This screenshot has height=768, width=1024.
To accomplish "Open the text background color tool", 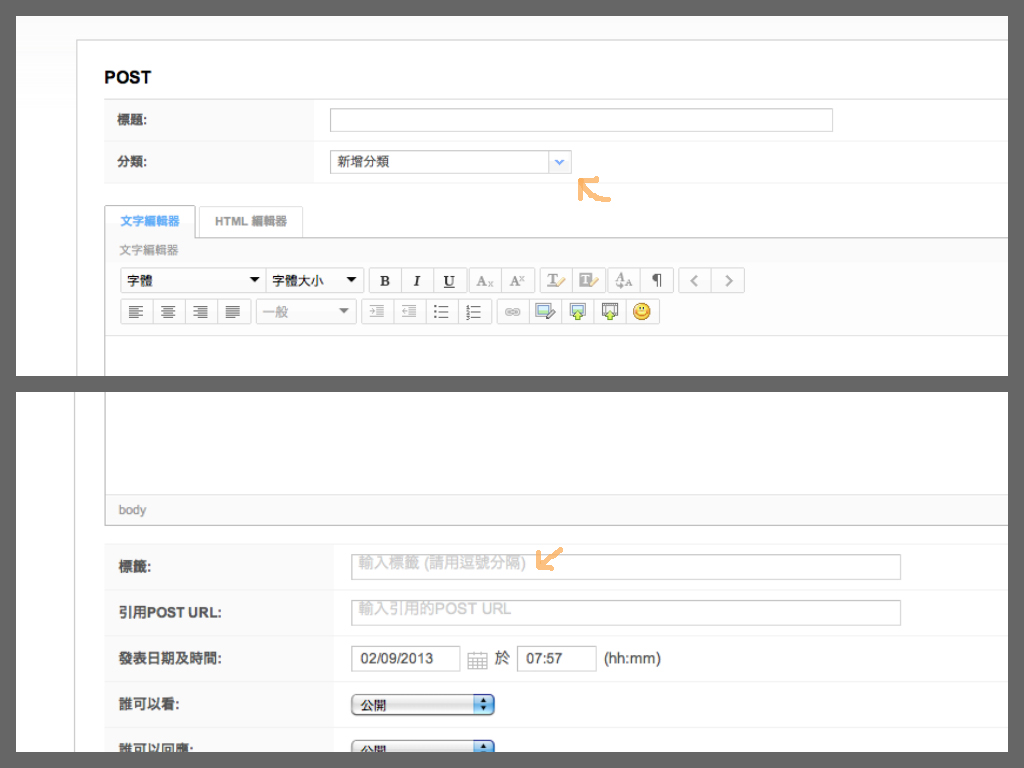I will [588, 281].
